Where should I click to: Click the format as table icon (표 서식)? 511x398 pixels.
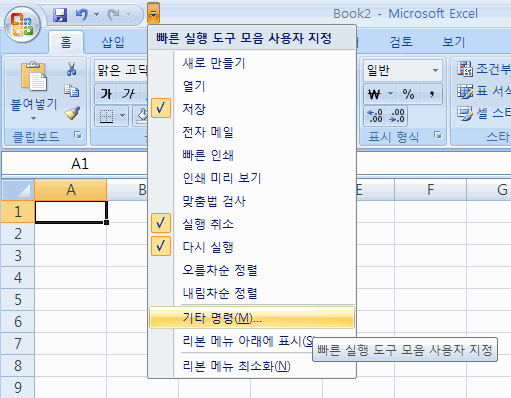click(x=465, y=91)
